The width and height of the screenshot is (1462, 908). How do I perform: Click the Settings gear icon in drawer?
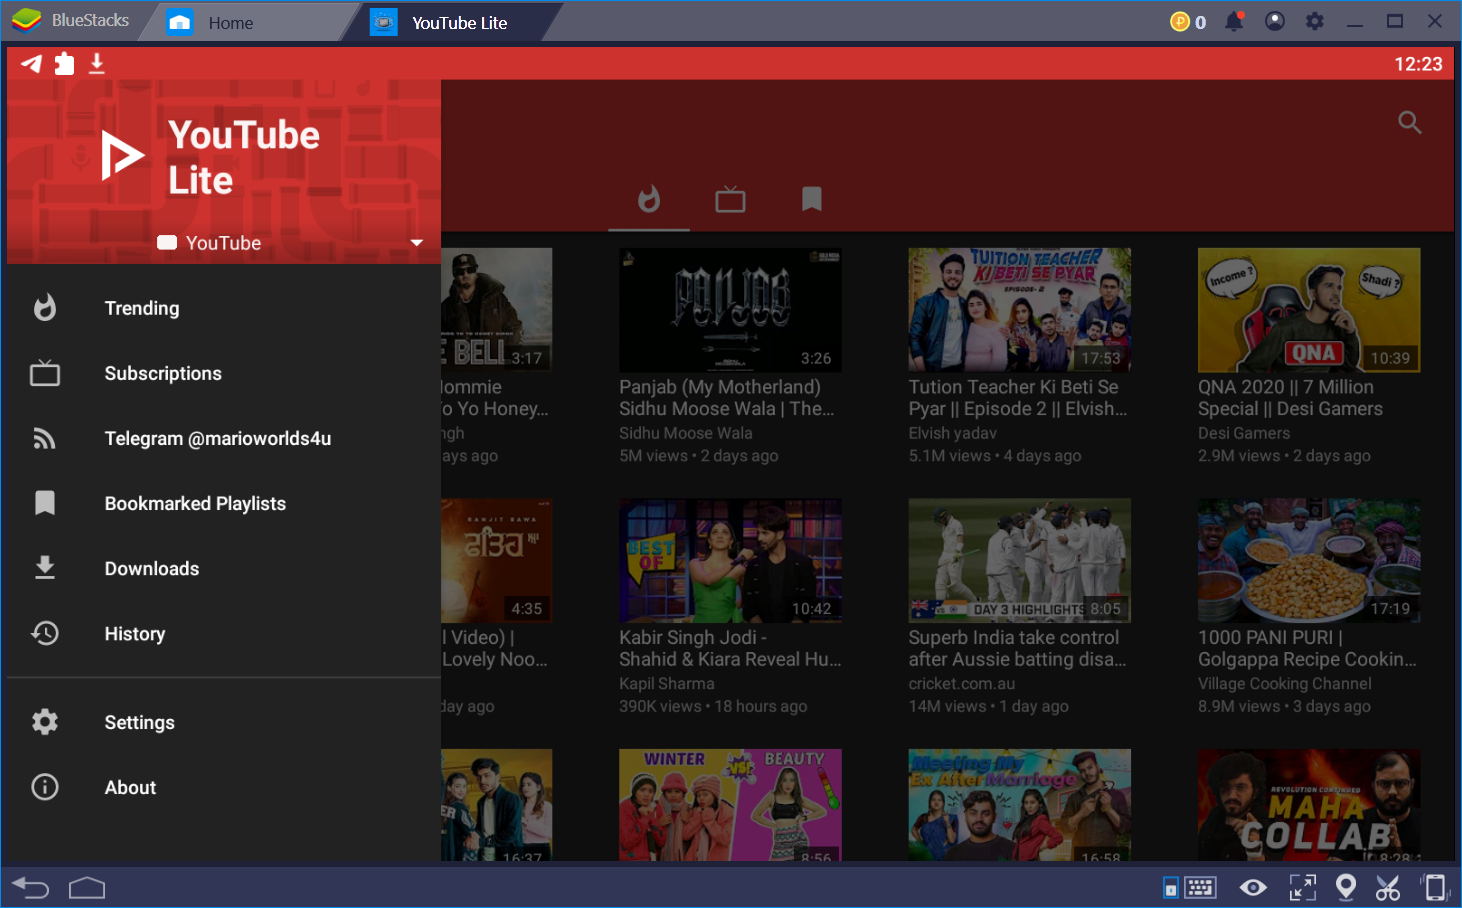click(45, 721)
